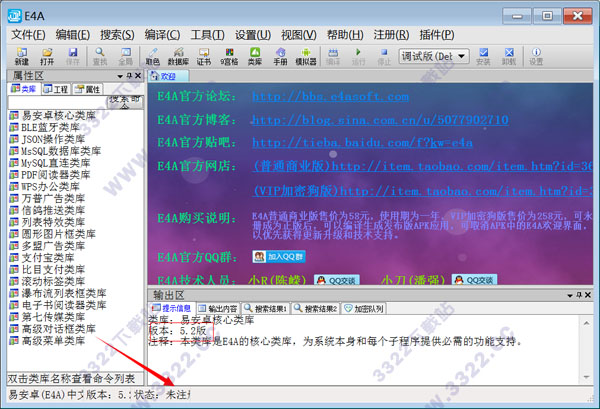Screen dimensions: 600x409
Task: Open the blog.sina.com.cn blog link
Action: click(x=380, y=120)
